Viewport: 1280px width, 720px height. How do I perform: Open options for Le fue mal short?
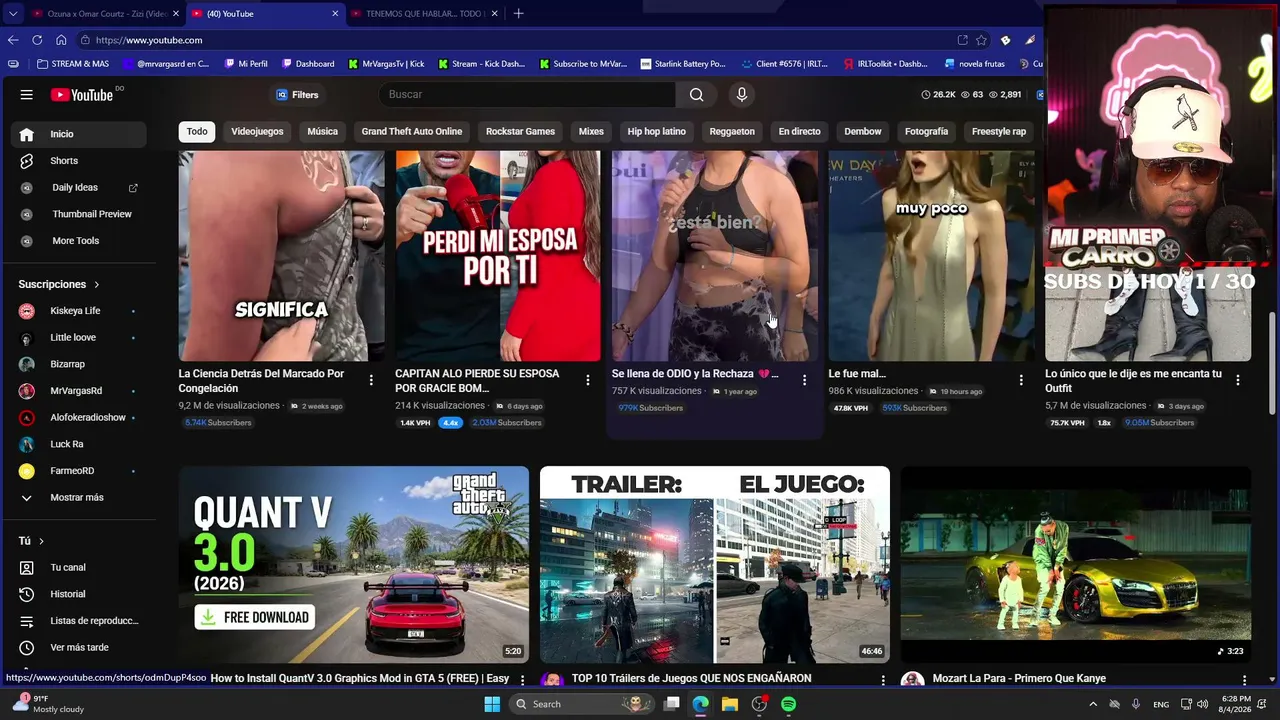tap(1021, 380)
